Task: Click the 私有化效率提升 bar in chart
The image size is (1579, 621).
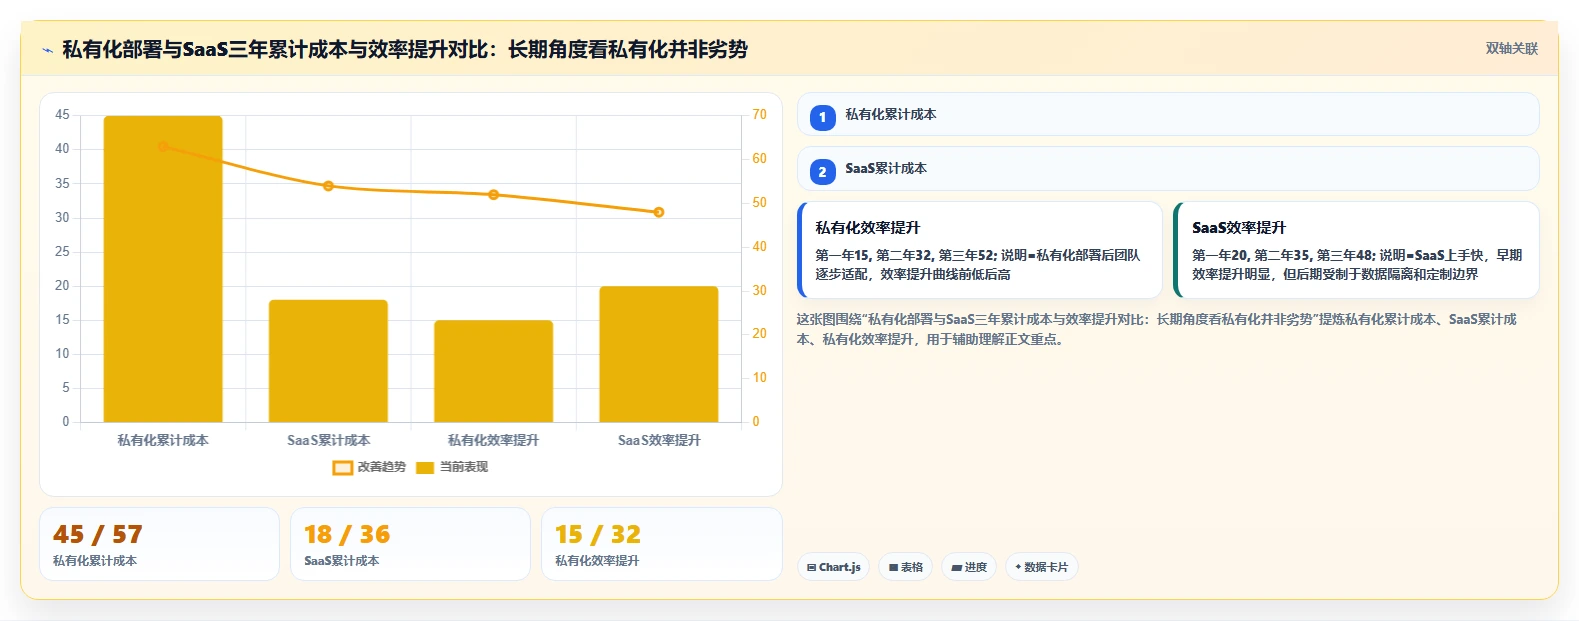Action: (x=493, y=371)
